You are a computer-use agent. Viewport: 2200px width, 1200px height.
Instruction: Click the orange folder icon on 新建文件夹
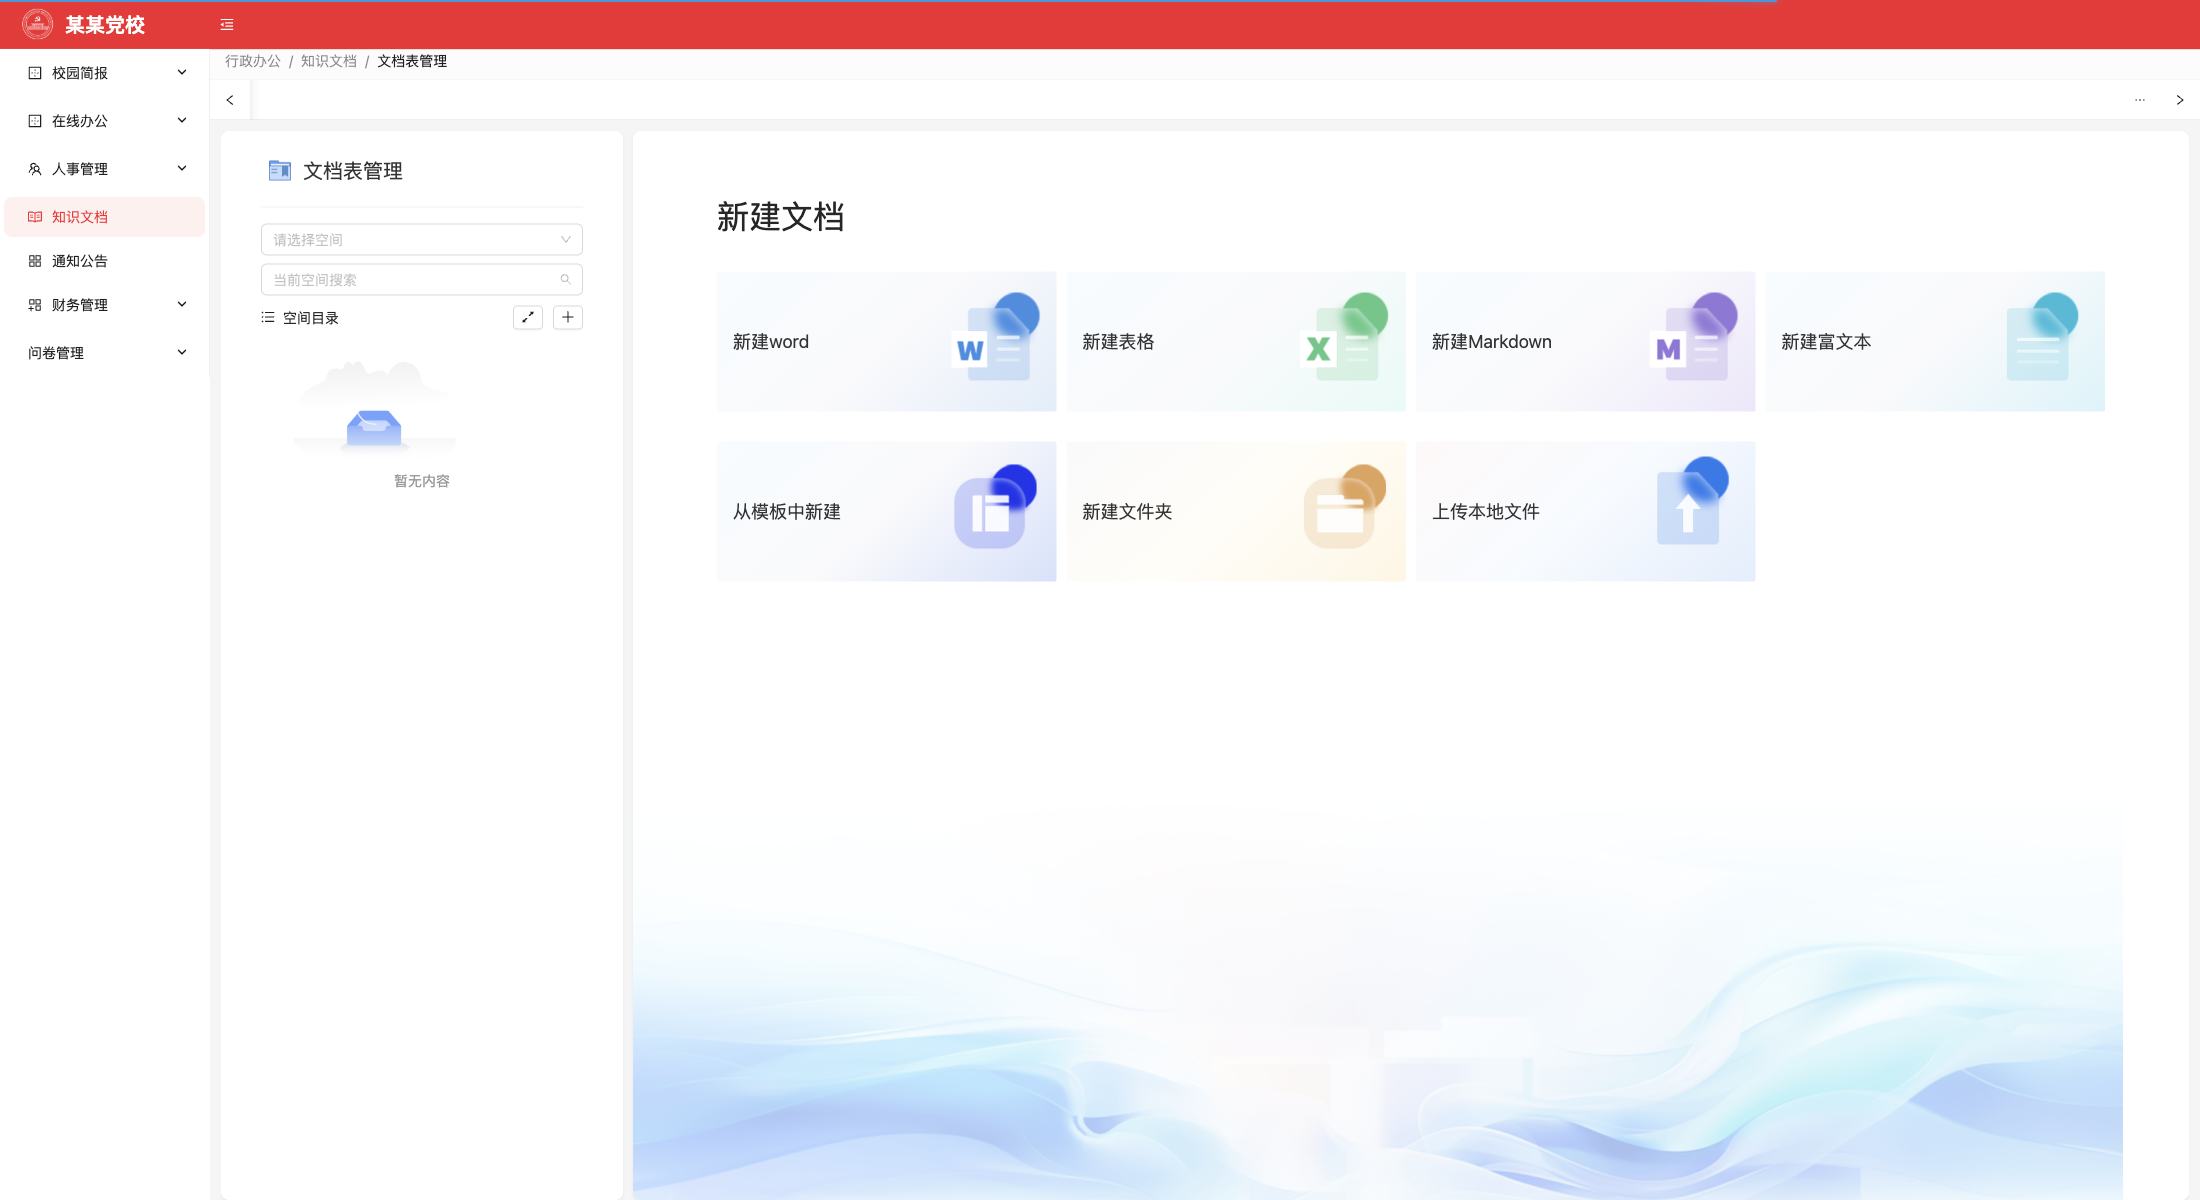pos(1344,507)
